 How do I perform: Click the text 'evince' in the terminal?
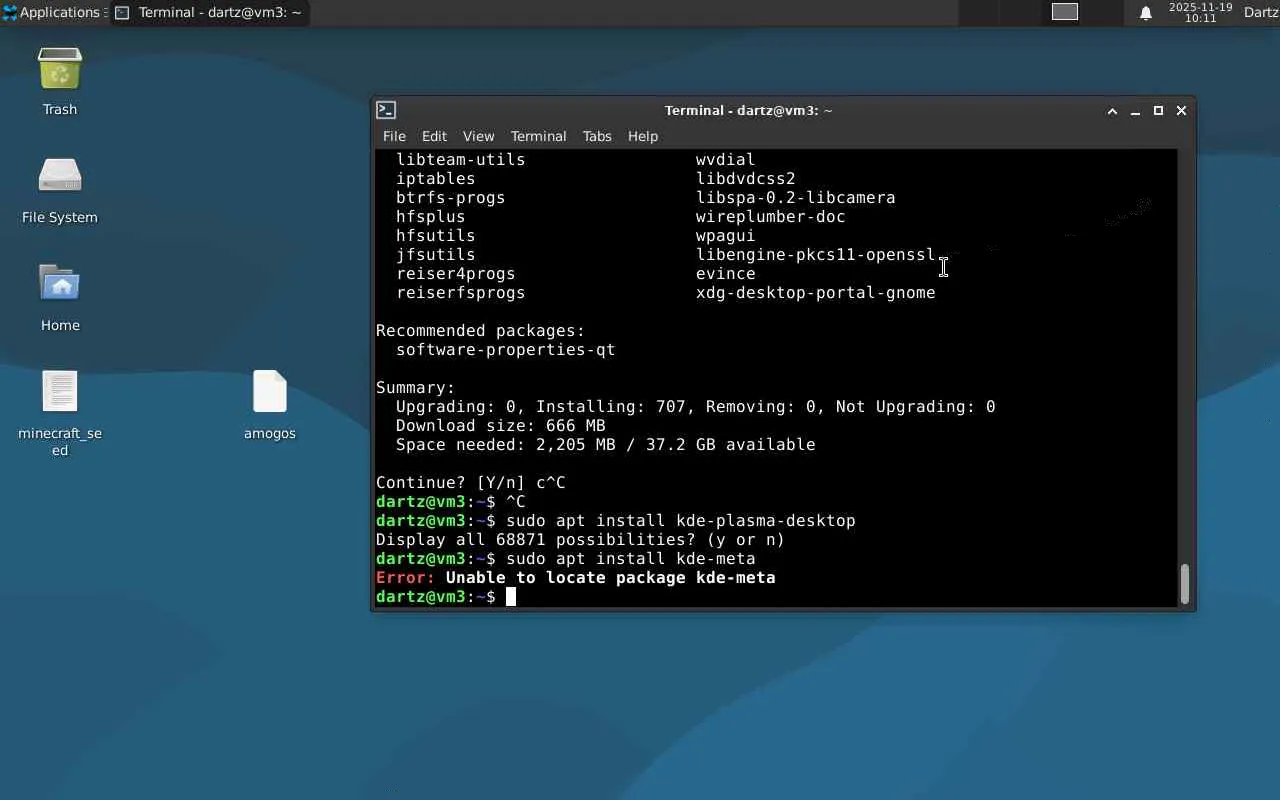[726, 274]
